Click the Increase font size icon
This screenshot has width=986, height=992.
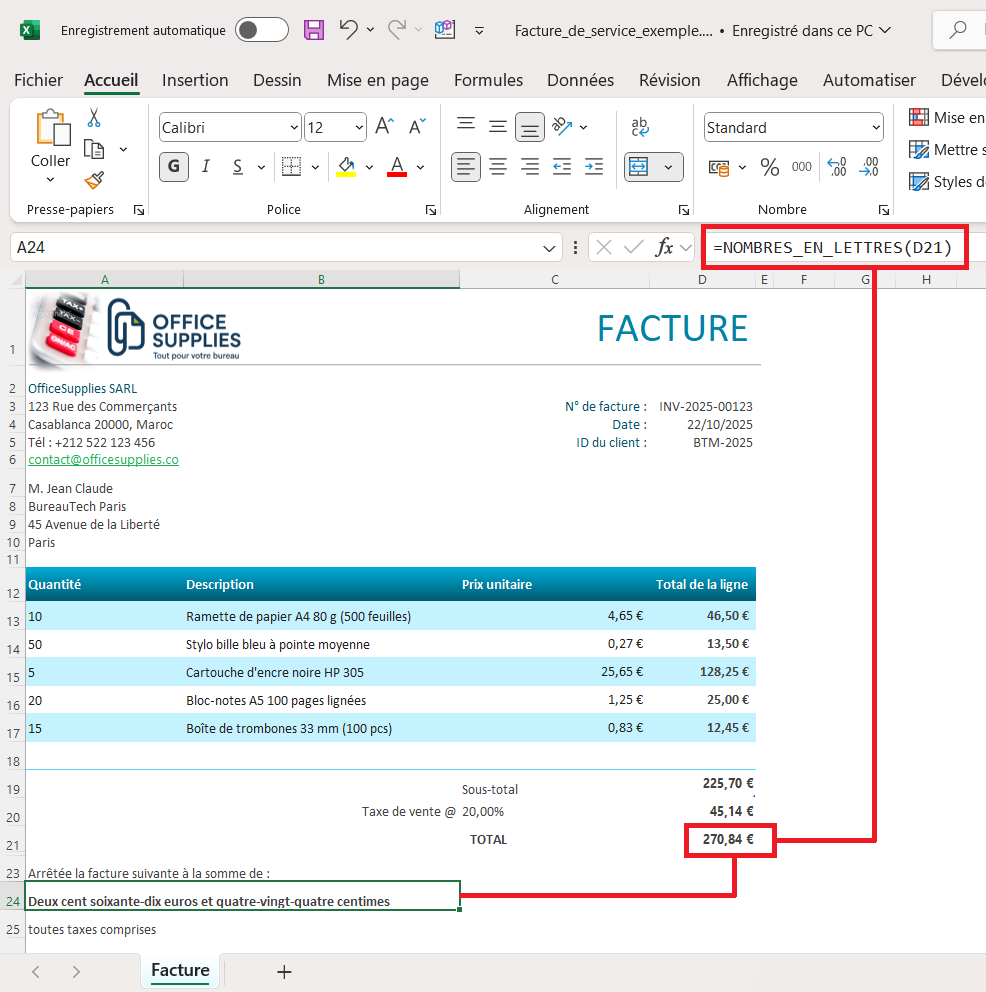coord(384,127)
